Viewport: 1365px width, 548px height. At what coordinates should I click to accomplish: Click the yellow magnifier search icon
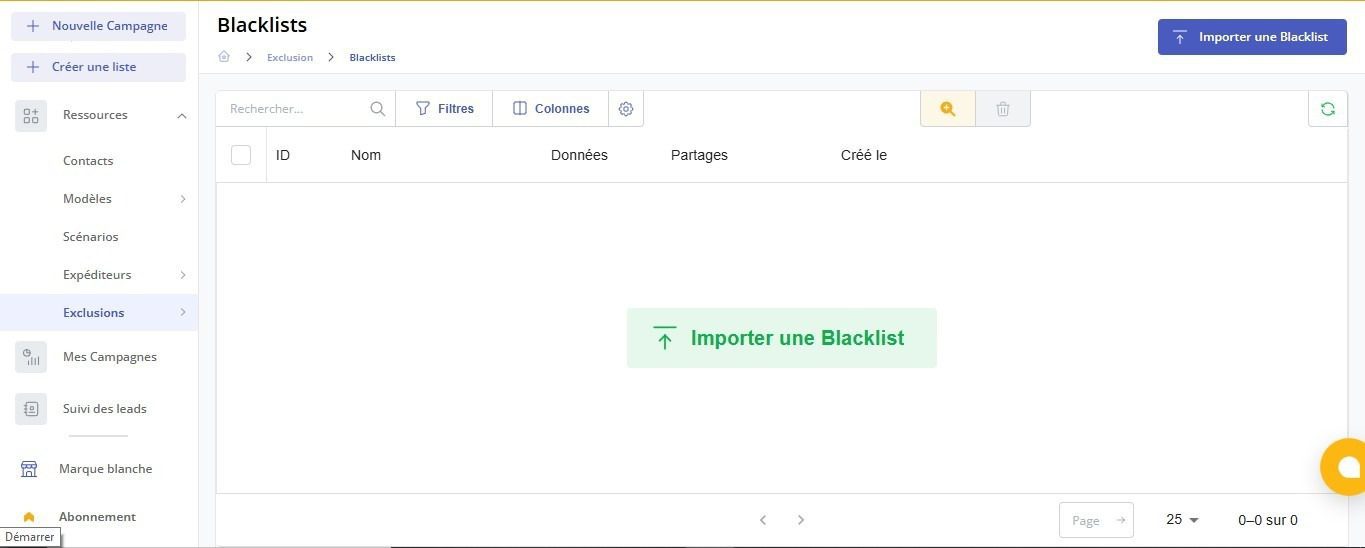coord(947,109)
